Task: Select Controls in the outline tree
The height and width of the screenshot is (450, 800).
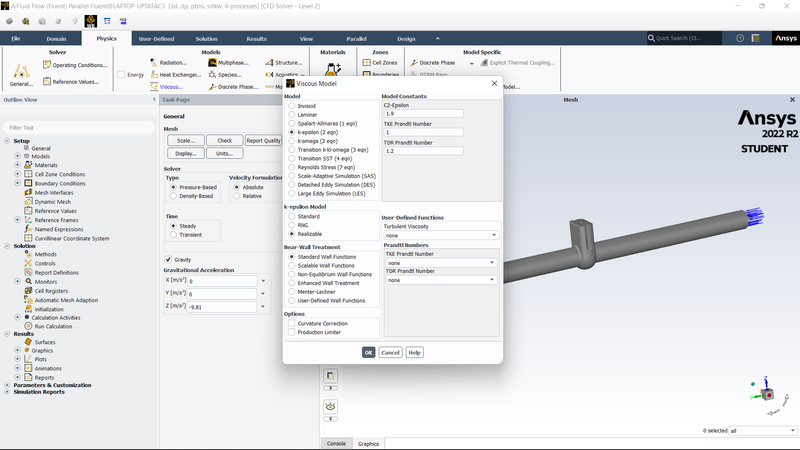Action: coord(45,263)
